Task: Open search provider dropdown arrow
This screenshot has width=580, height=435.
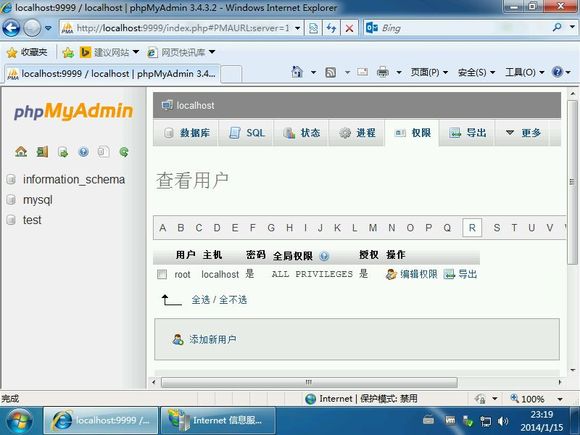Action: coord(572,27)
